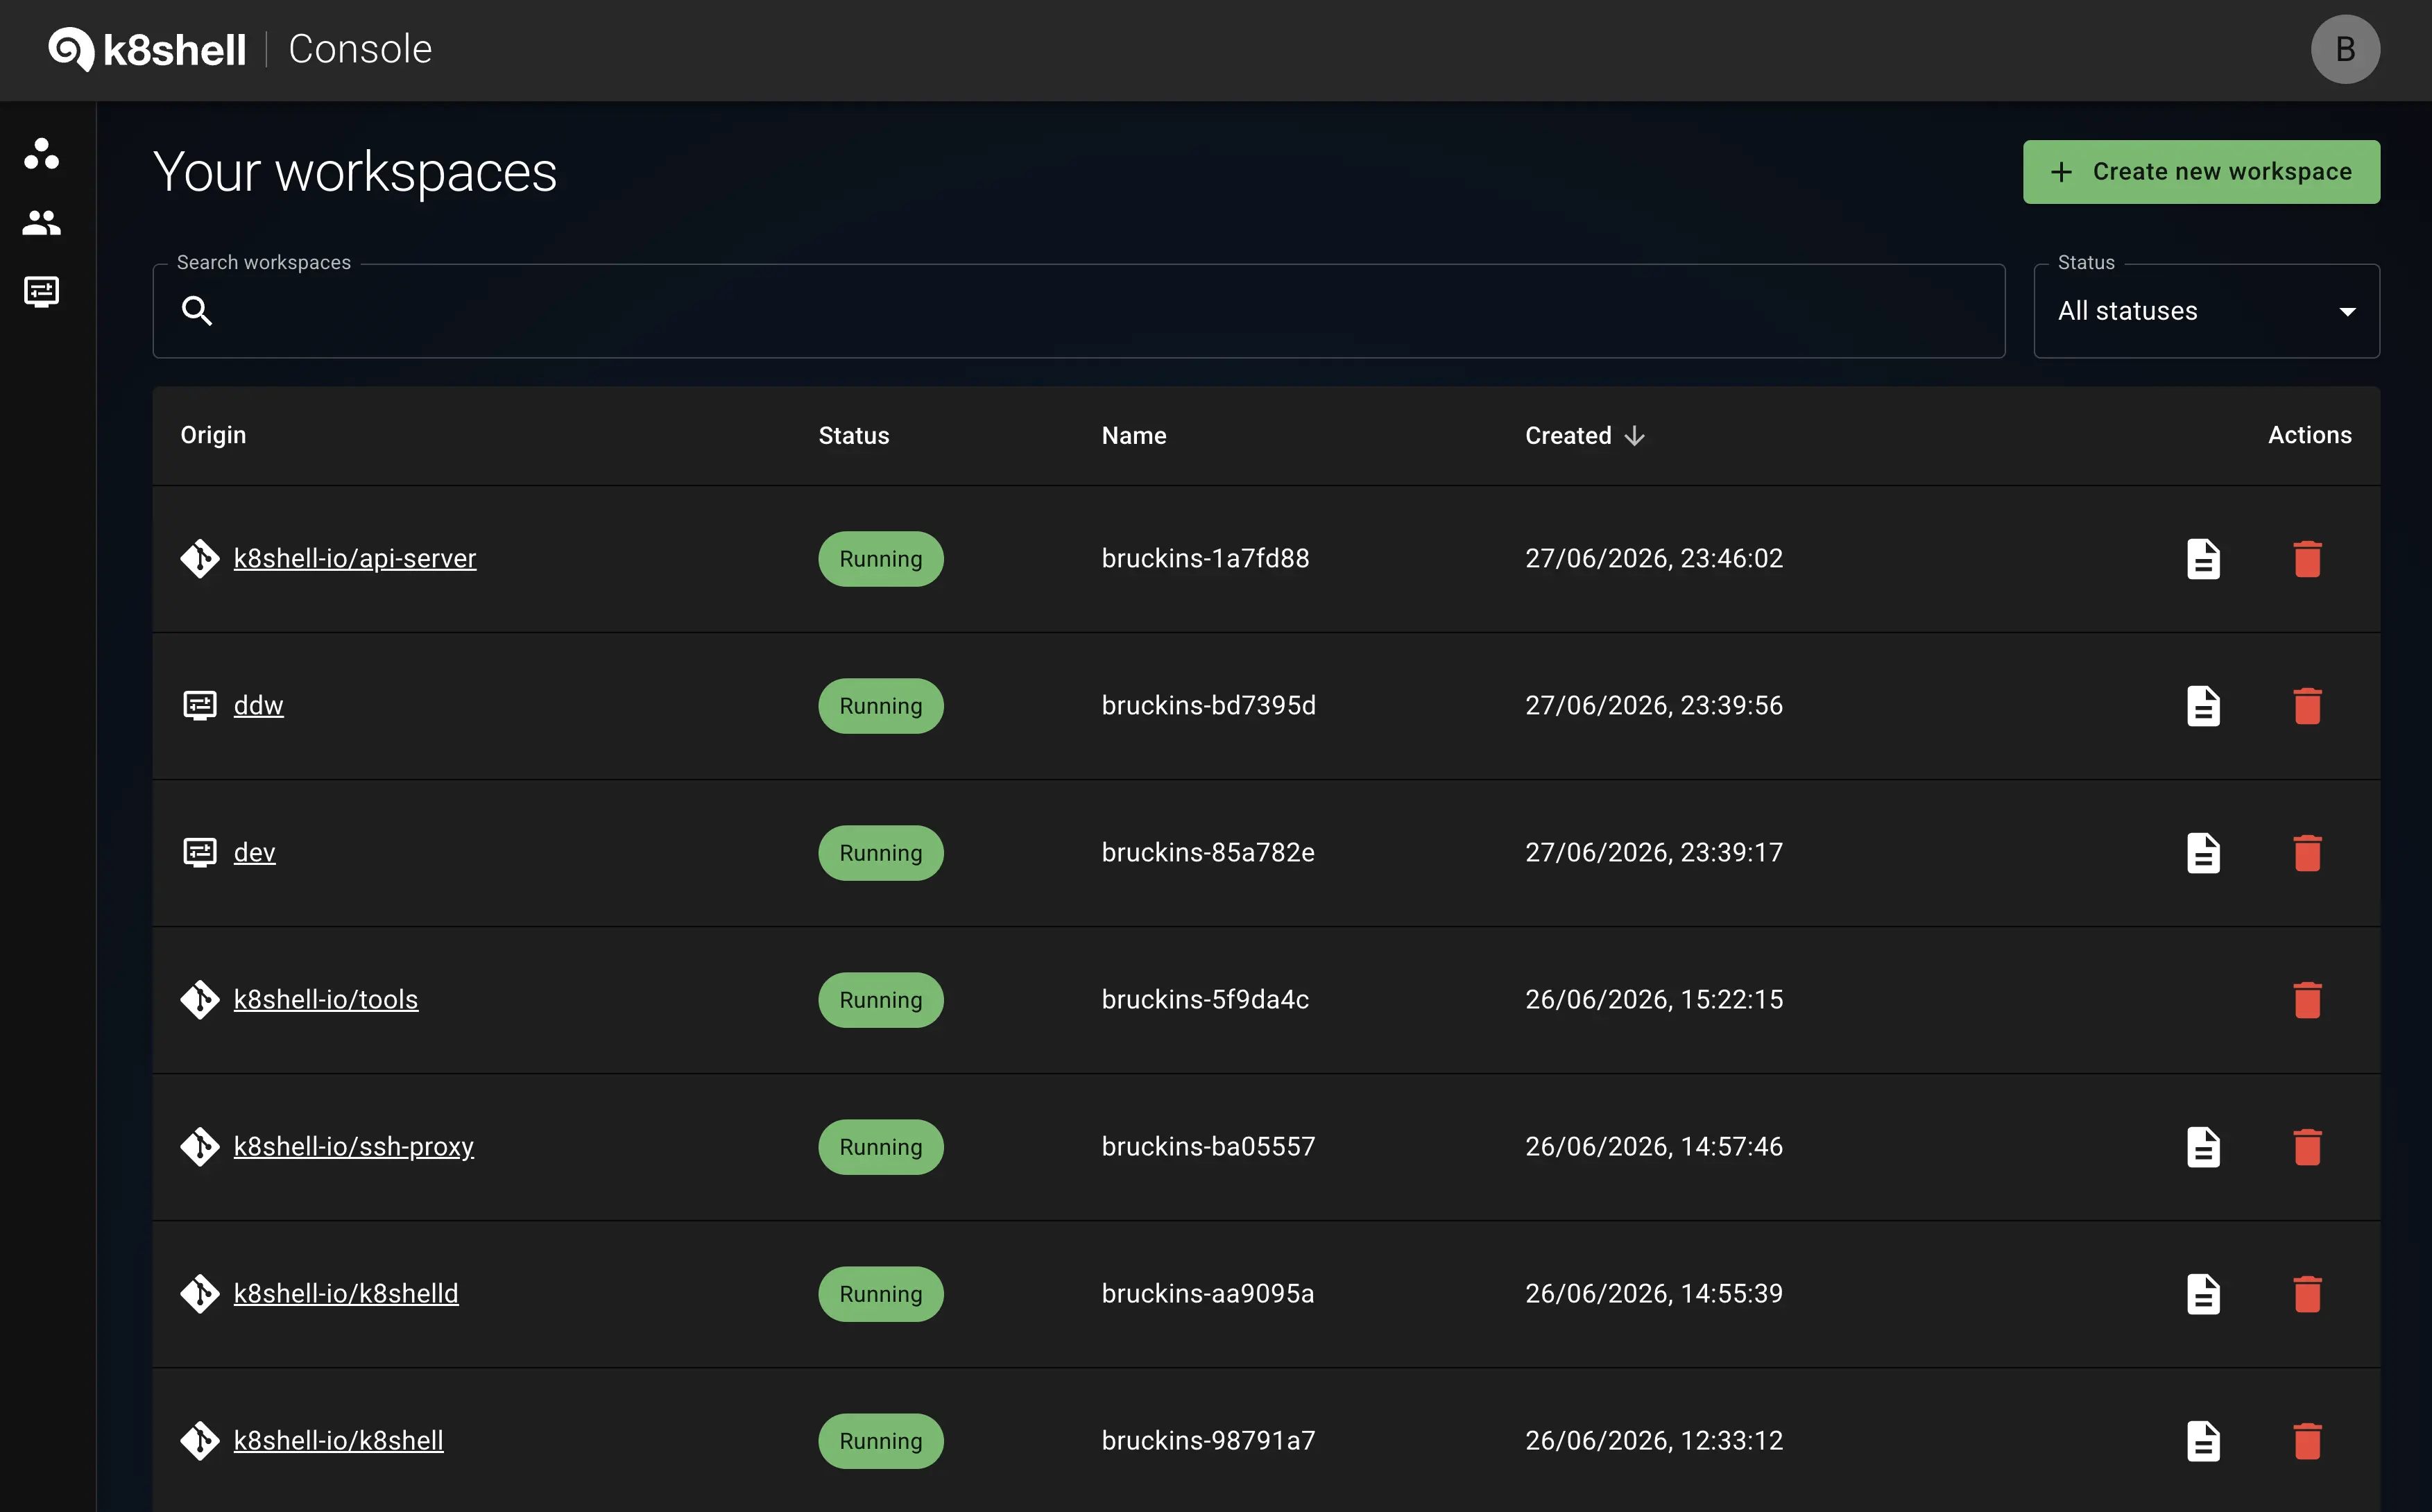Screen dimensions: 2432x1512
Task: Click the Running badge for bruckins-5f9da4c
Action: (880, 1000)
